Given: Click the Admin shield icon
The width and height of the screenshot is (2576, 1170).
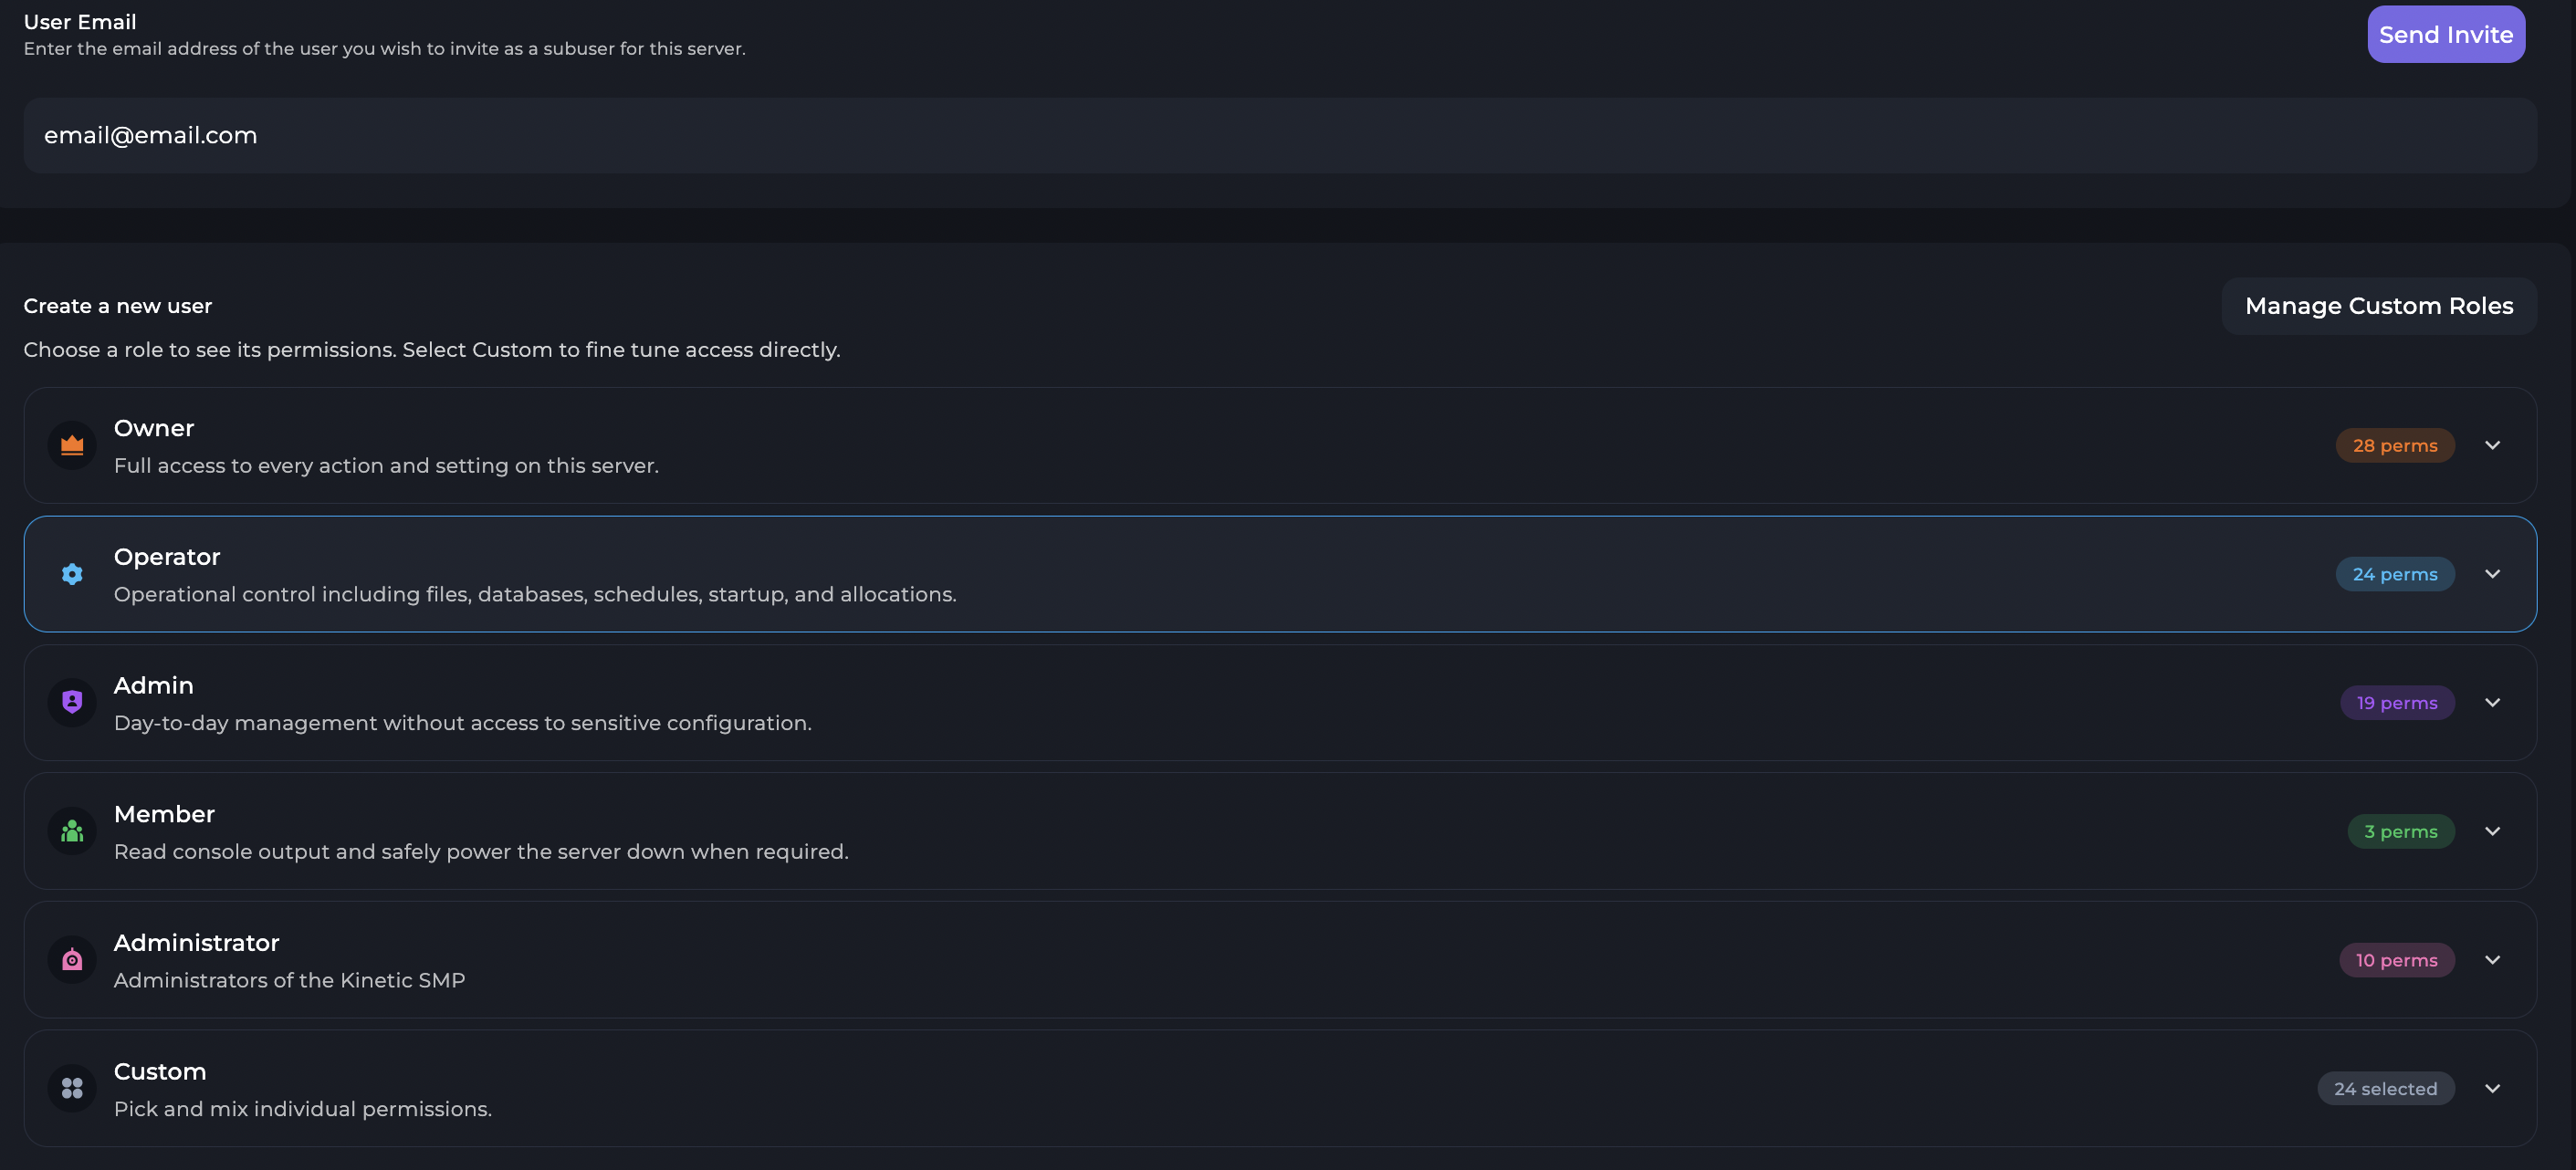Looking at the screenshot, I should click(72, 702).
